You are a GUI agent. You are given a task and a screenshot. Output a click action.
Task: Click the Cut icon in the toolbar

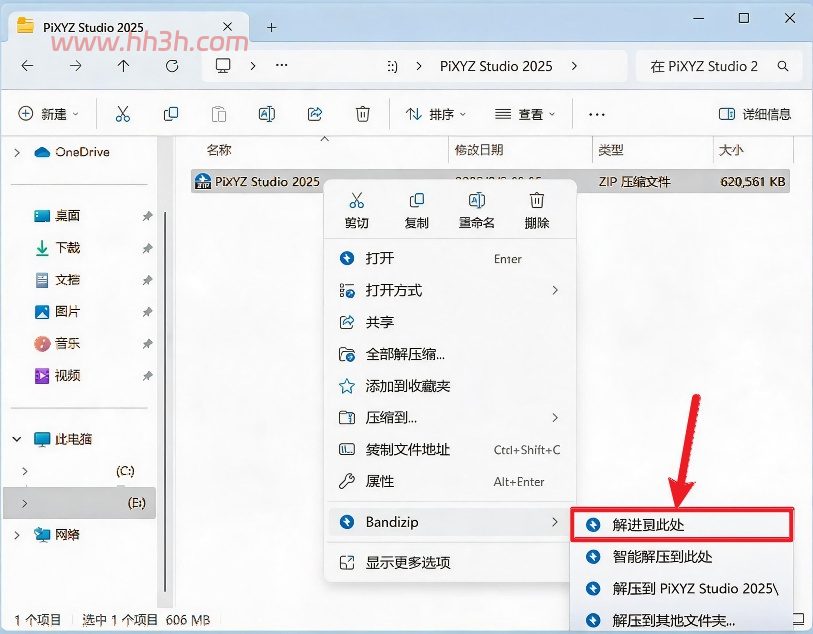(x=123, y=114)
